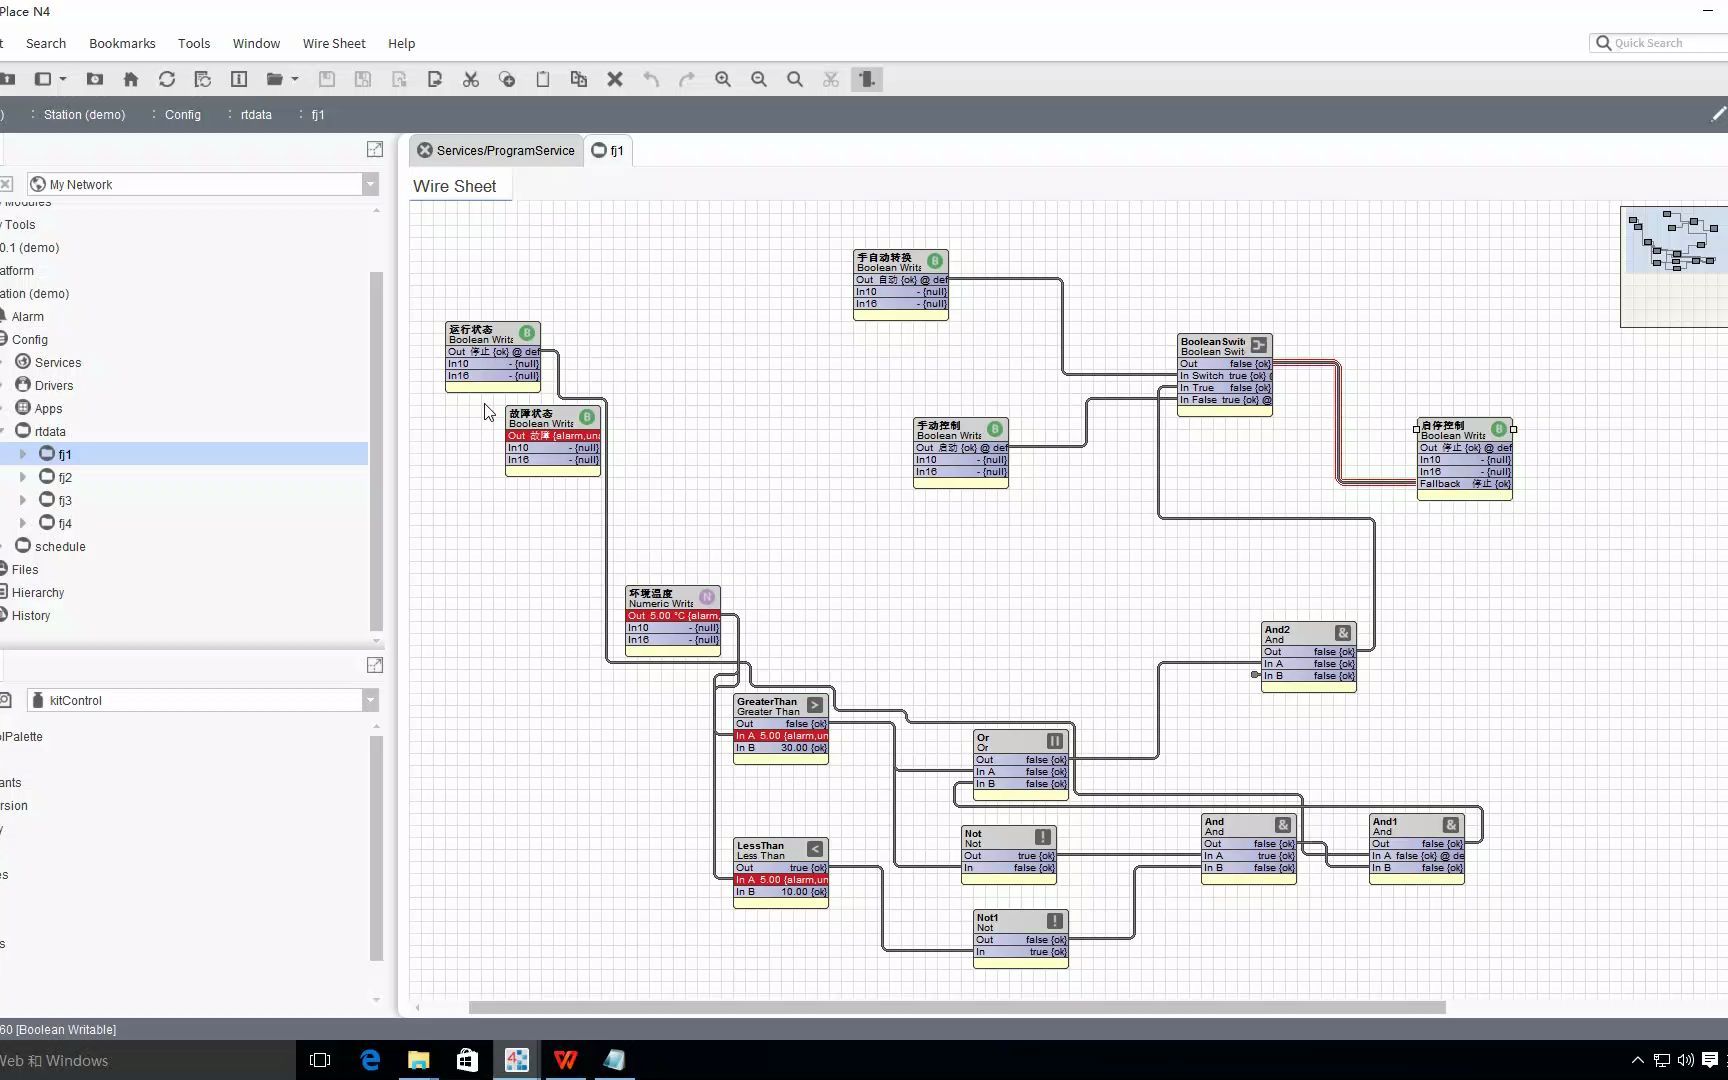Click the info 'i' toolbar icon
Image resolution: width=1728 pixels, height=1080 pixels.
click(239, 79)
